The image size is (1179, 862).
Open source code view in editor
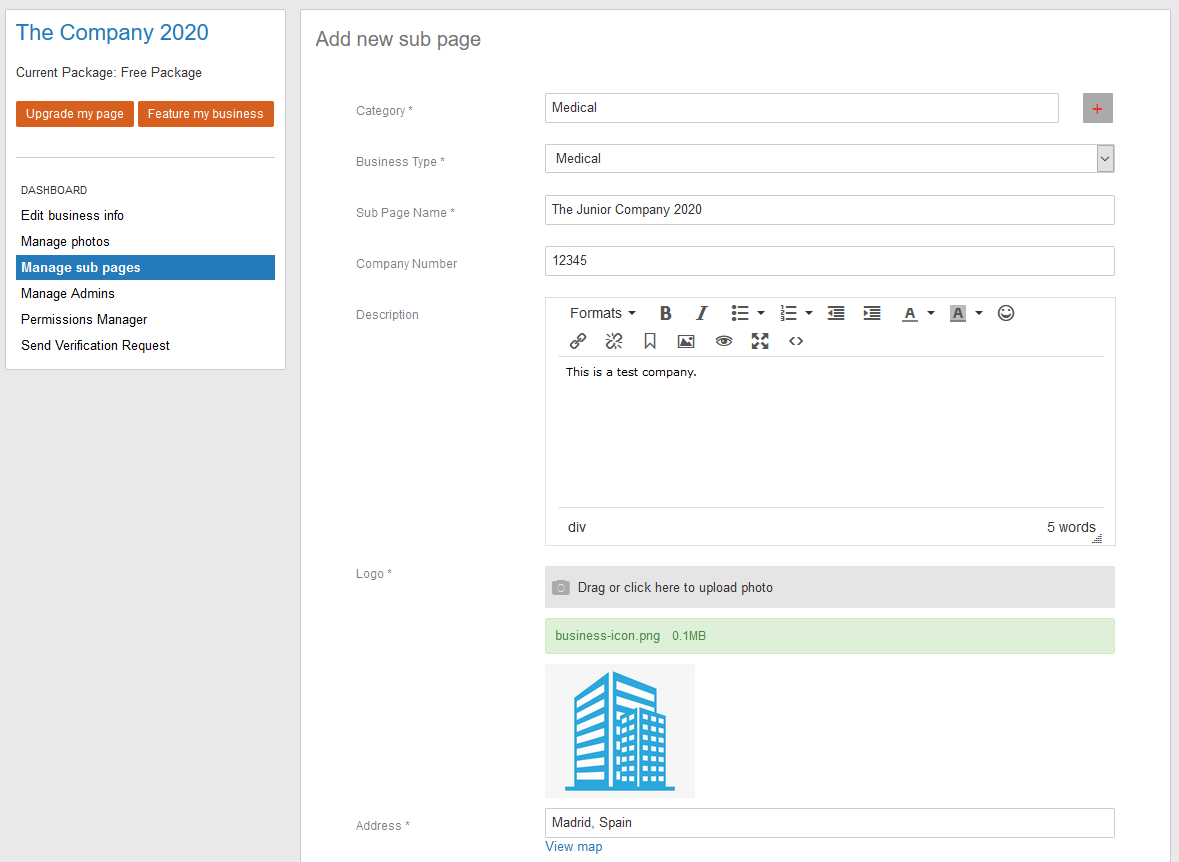pyautogui.click(x=796, y=341)
